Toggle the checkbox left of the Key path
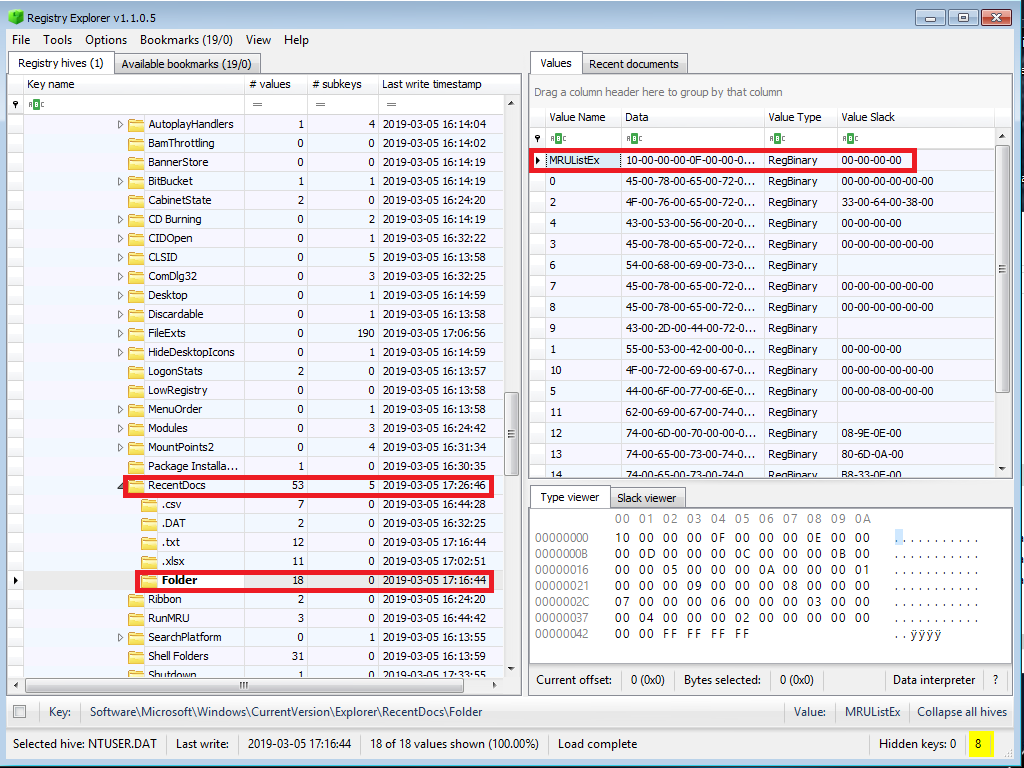The image size is (1024, 768). (x=20, y=712)
